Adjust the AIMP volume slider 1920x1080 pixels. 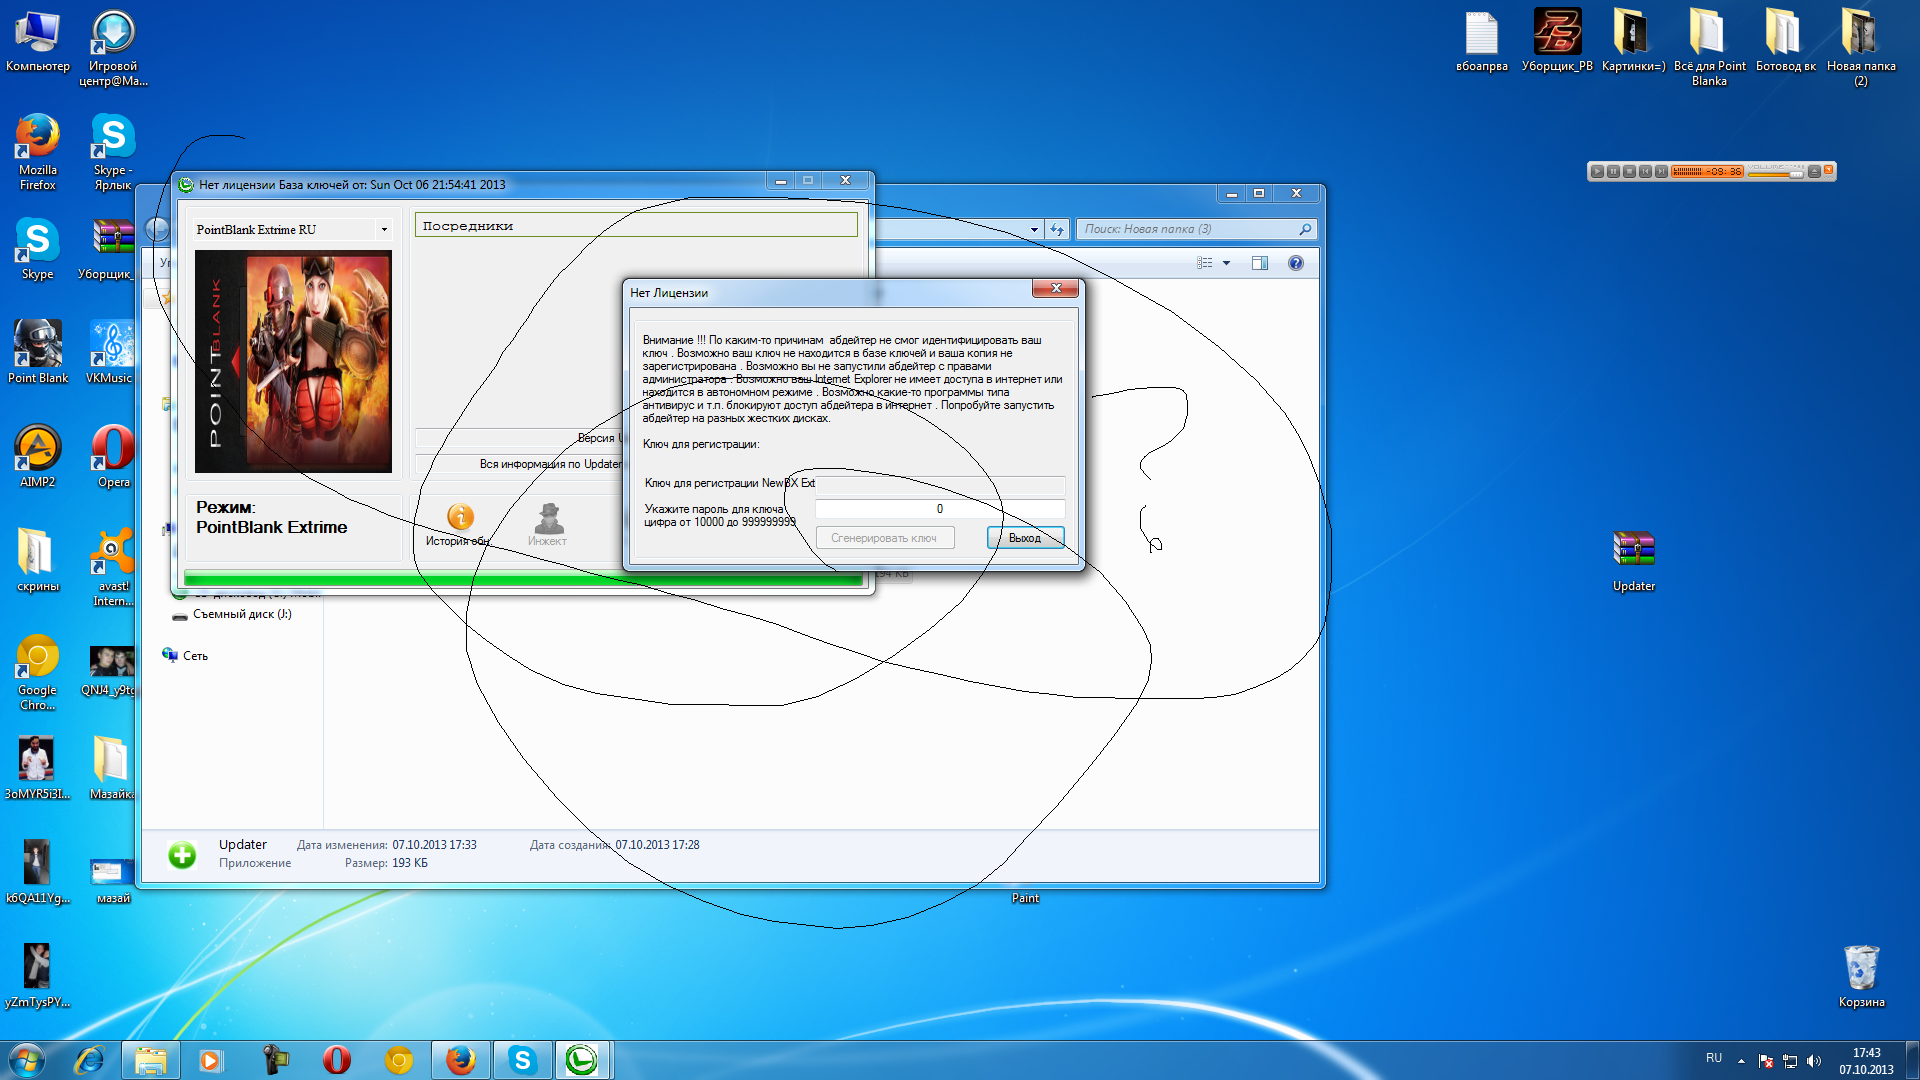[1796, 175]
